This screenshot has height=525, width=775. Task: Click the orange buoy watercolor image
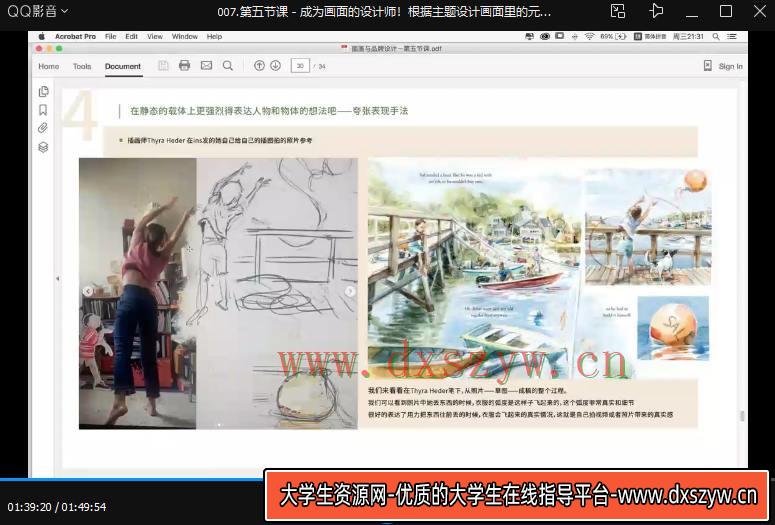[x=673, y=328]
